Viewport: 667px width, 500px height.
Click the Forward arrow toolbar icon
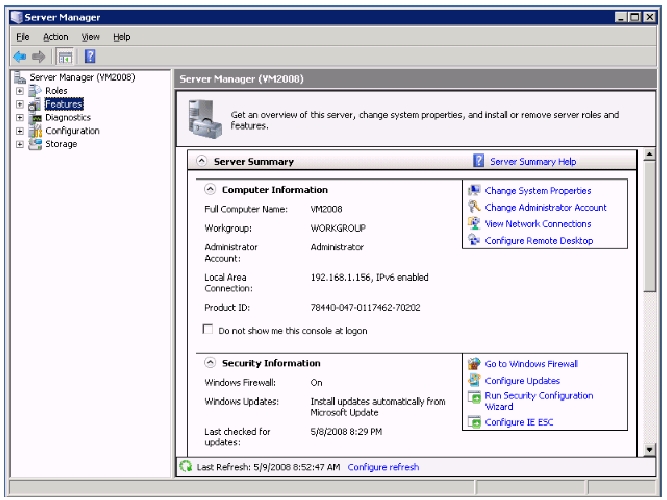click(x=38, y=56)
